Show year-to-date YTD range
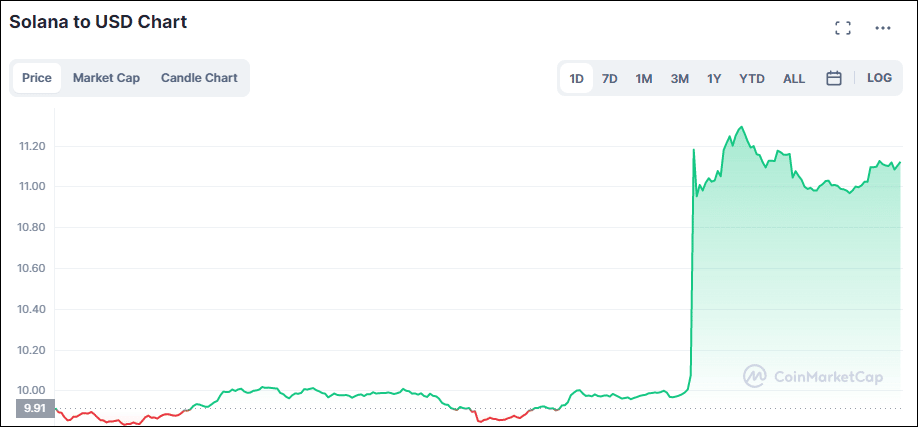Screen dimensions: 918x427 pyautogui.click(x=752, y=78)
